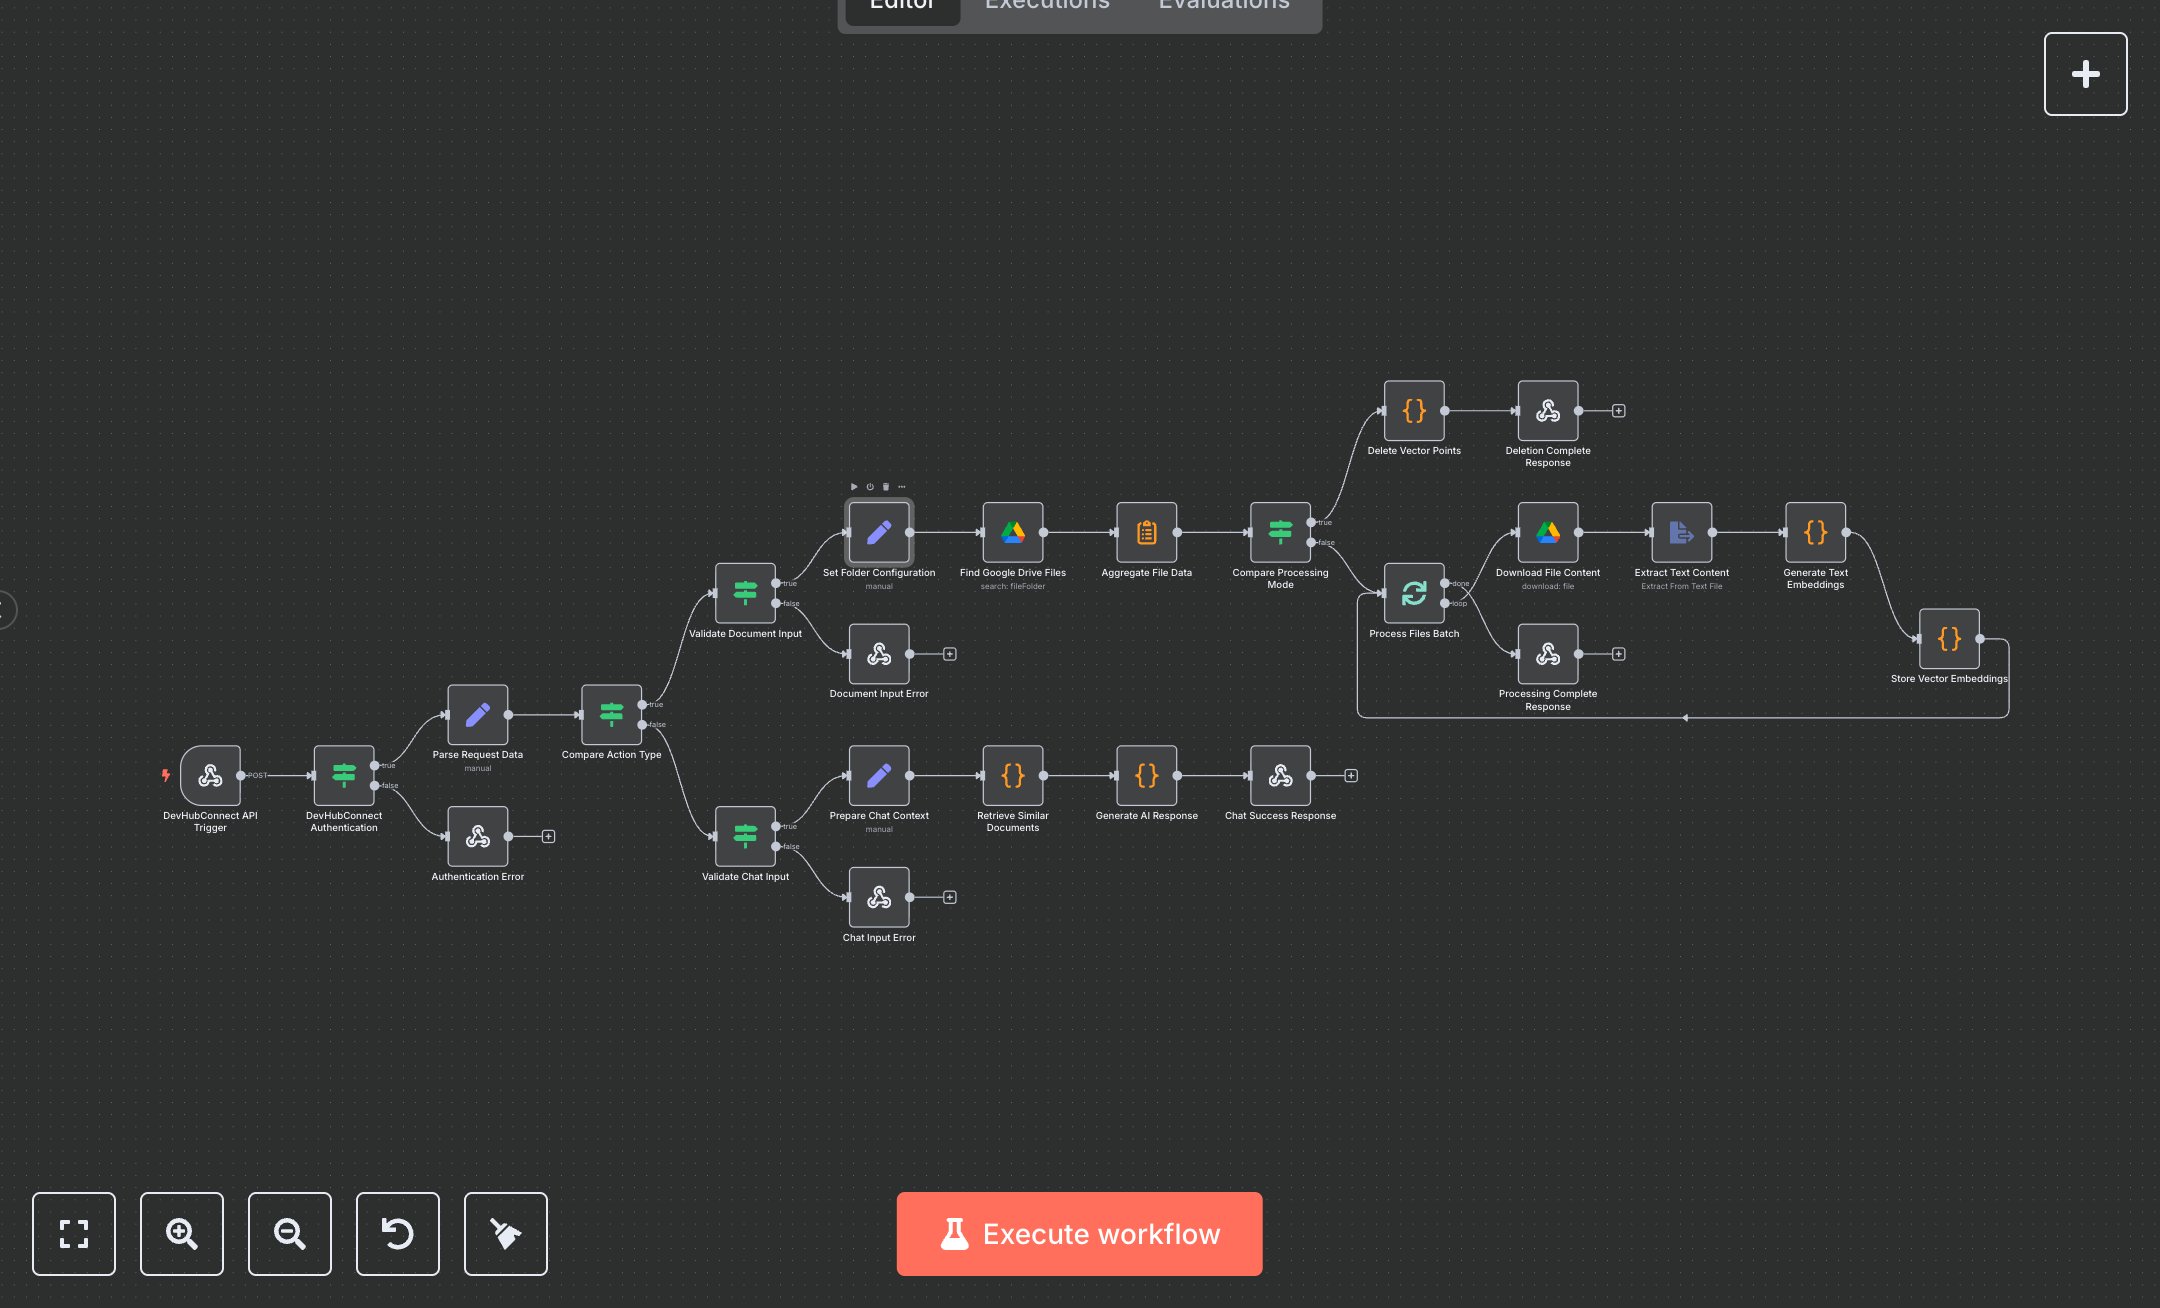The width and height of the screenshot is (2160, 1308).
Task: Deactivate Set Folder Configuration via power icon
Action: coord(870,487)
